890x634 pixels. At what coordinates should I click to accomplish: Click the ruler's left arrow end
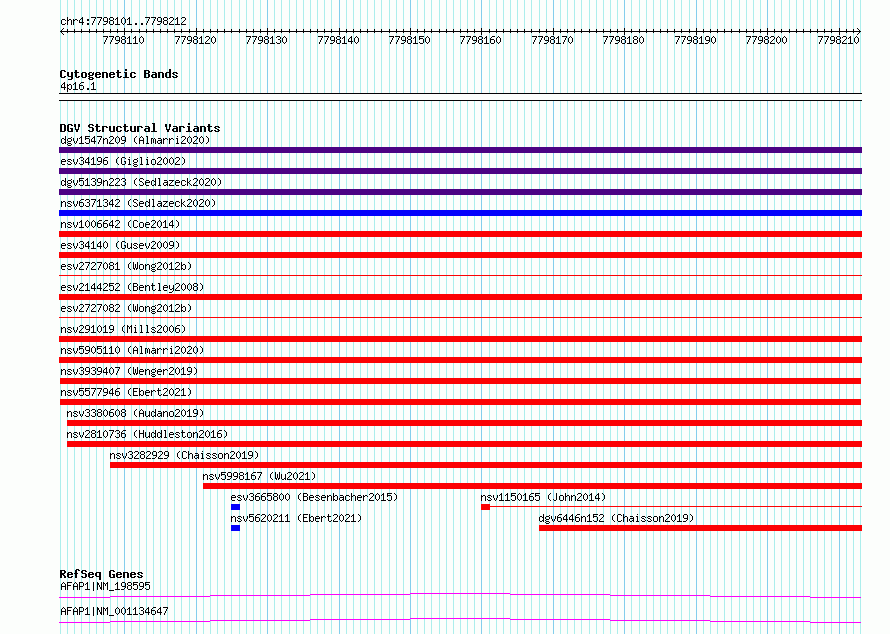pos(62,31)
